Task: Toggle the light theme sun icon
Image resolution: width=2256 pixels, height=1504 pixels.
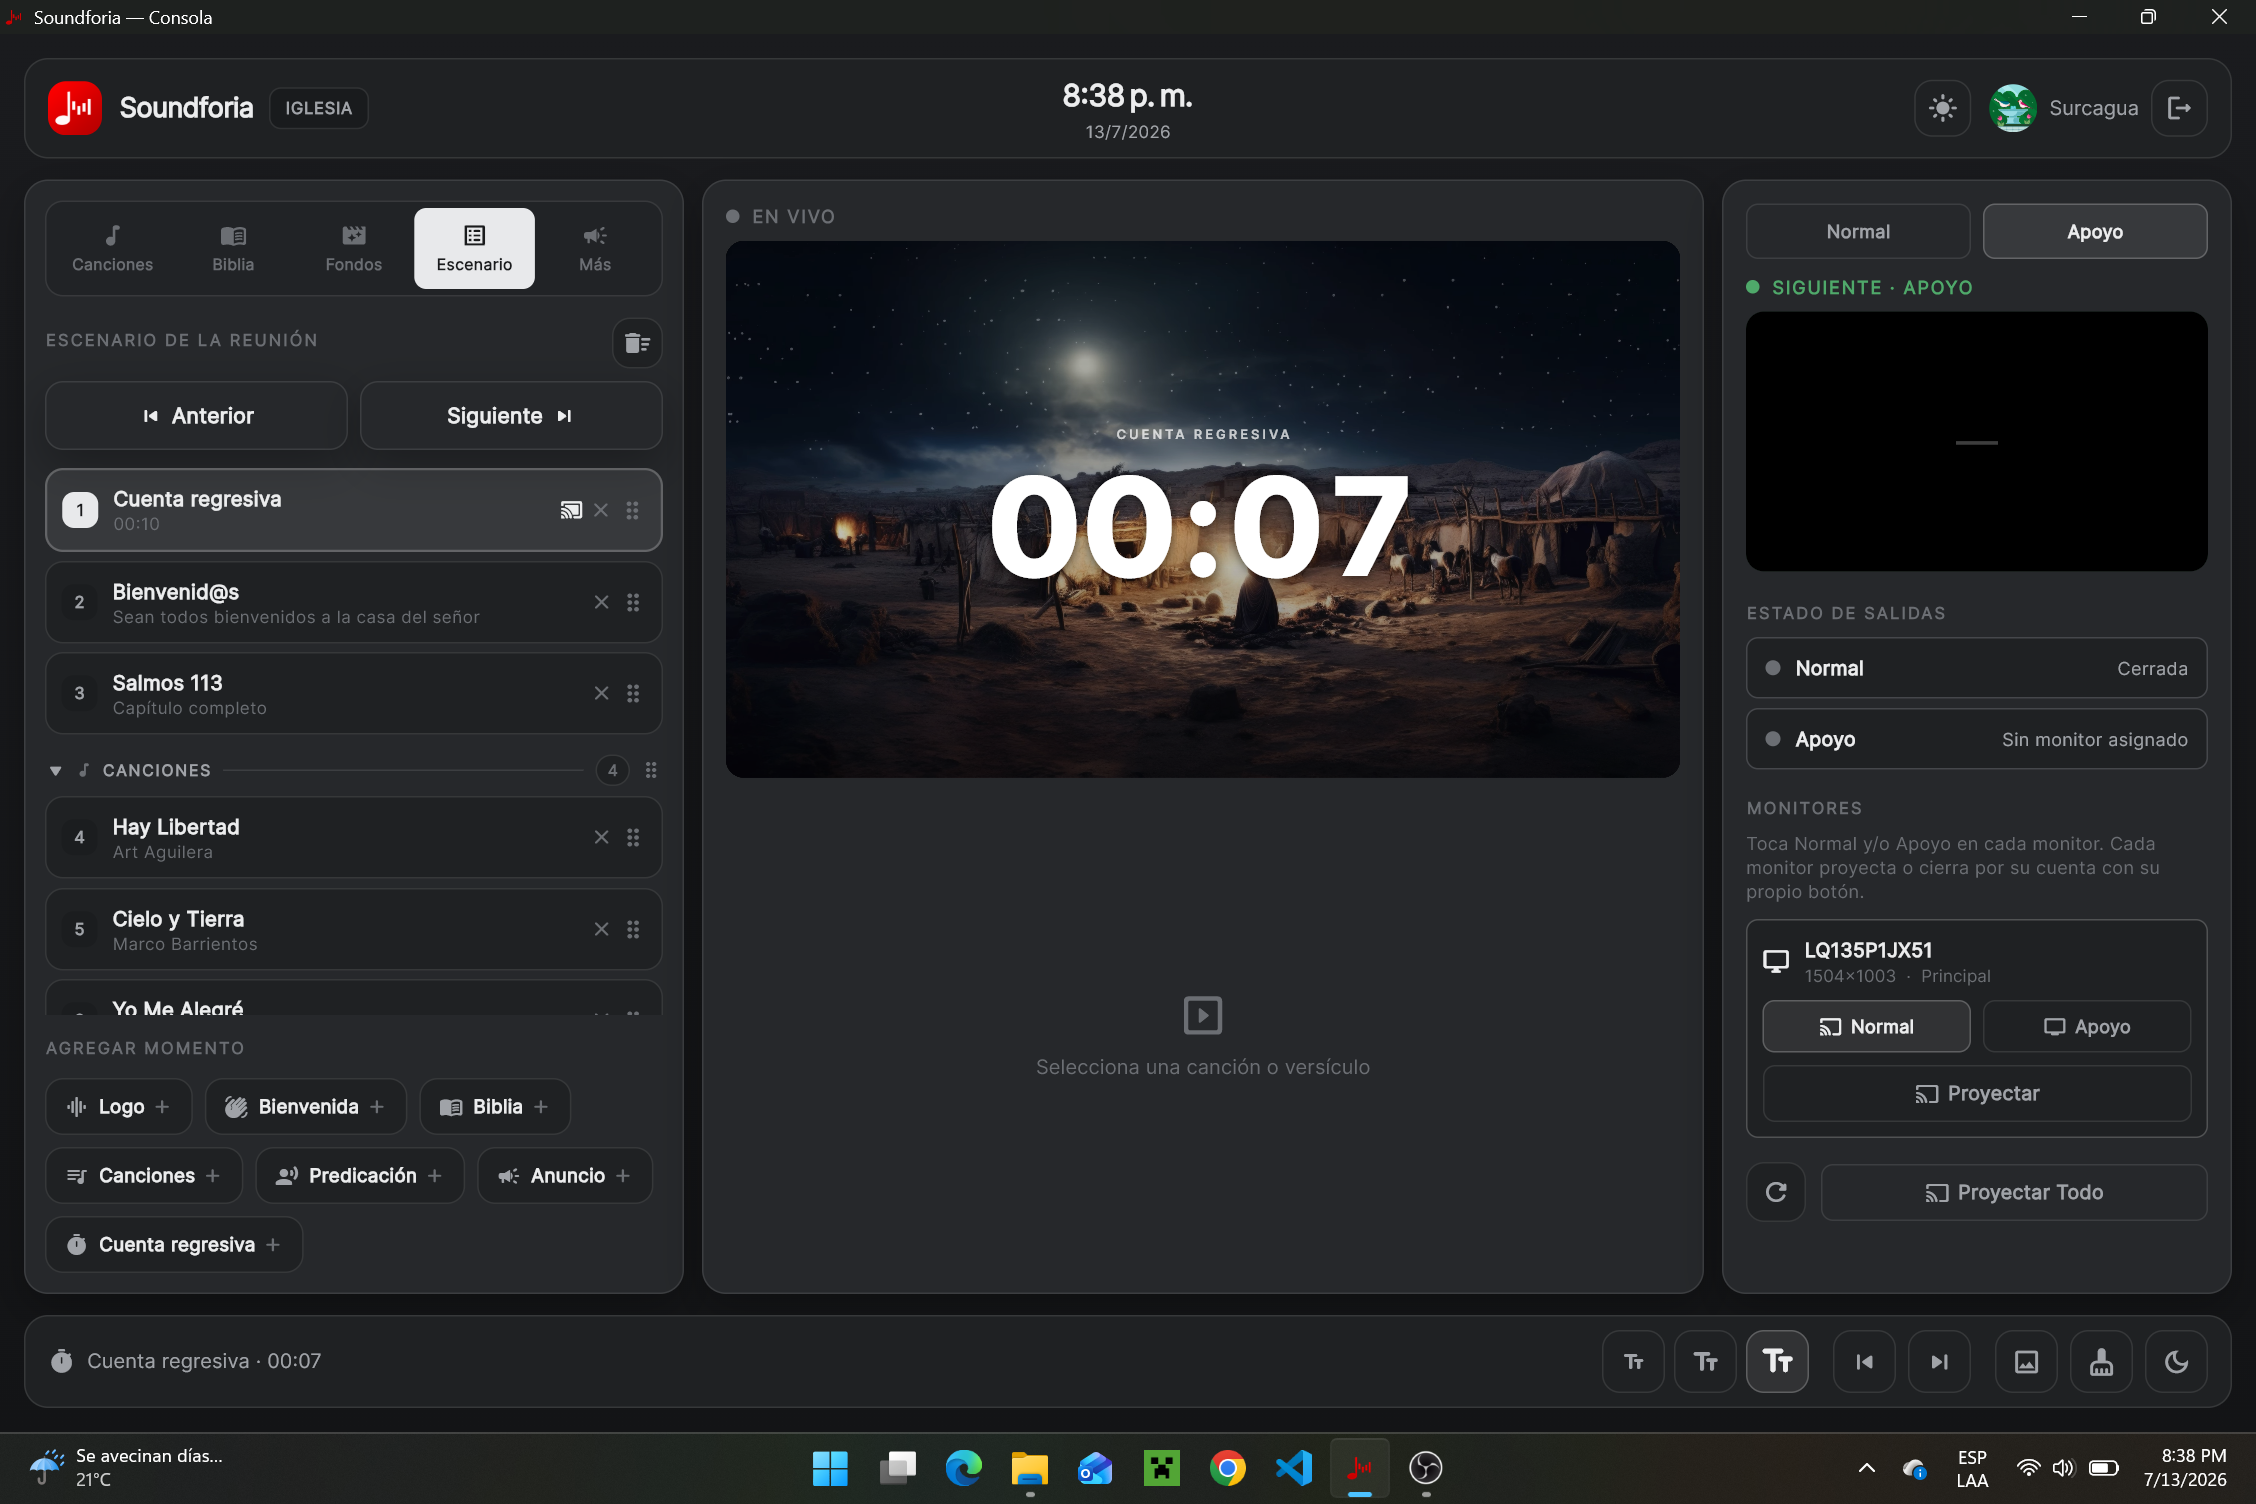Action: tap(1942, 108)
